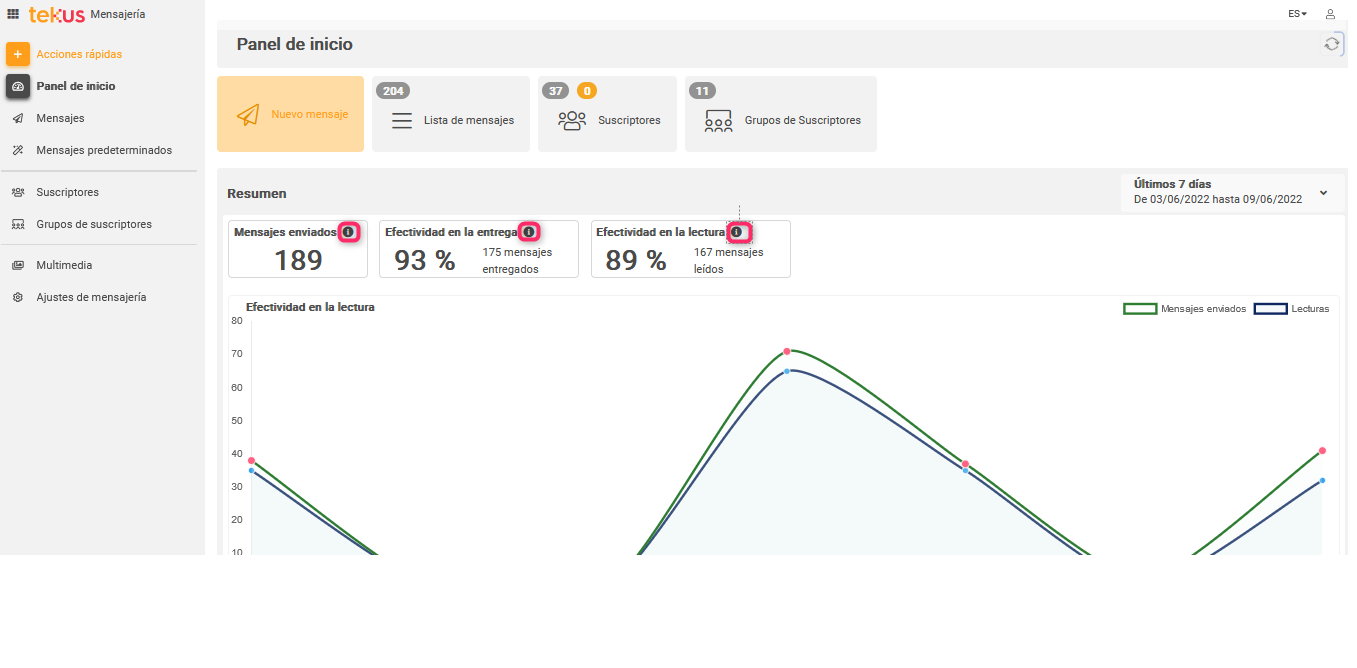Screen dimensions: 1357x668
Task: Click the Ajustes de mensajería gear icon
Action: click(18, 298)
